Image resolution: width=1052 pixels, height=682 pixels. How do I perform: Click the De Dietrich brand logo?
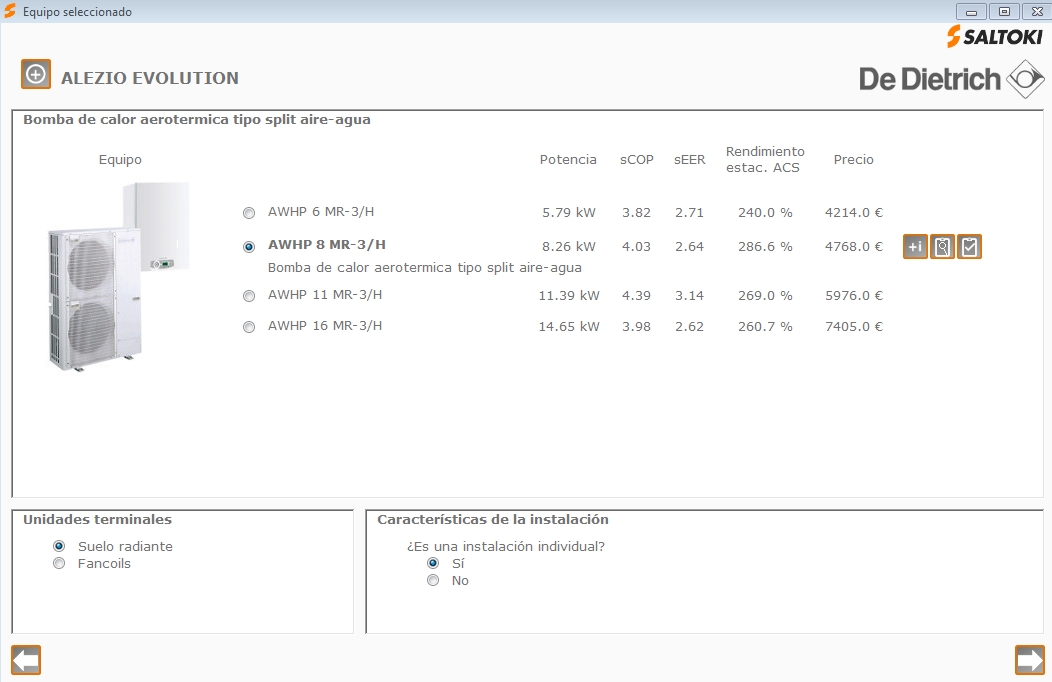[x=951, y=79]
